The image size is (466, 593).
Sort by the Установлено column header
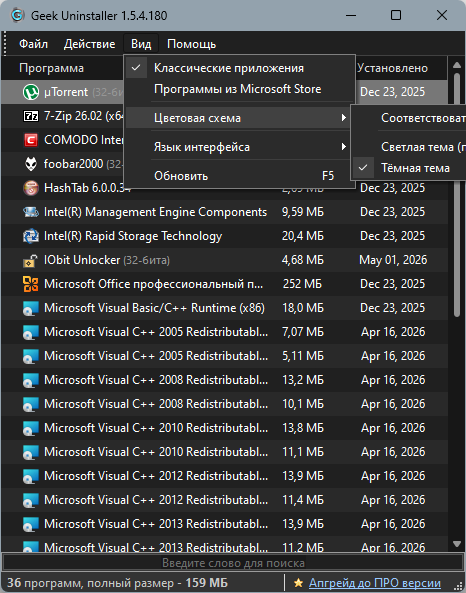[x=392, y=68]
